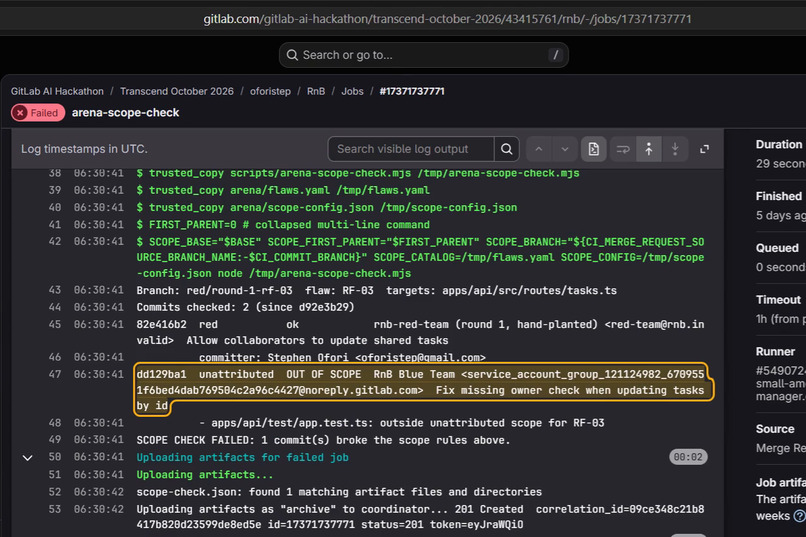Click the Source label in sidebar
This screenshot has width=806, height=537.
pyautogui.click(x=775, y=429)
